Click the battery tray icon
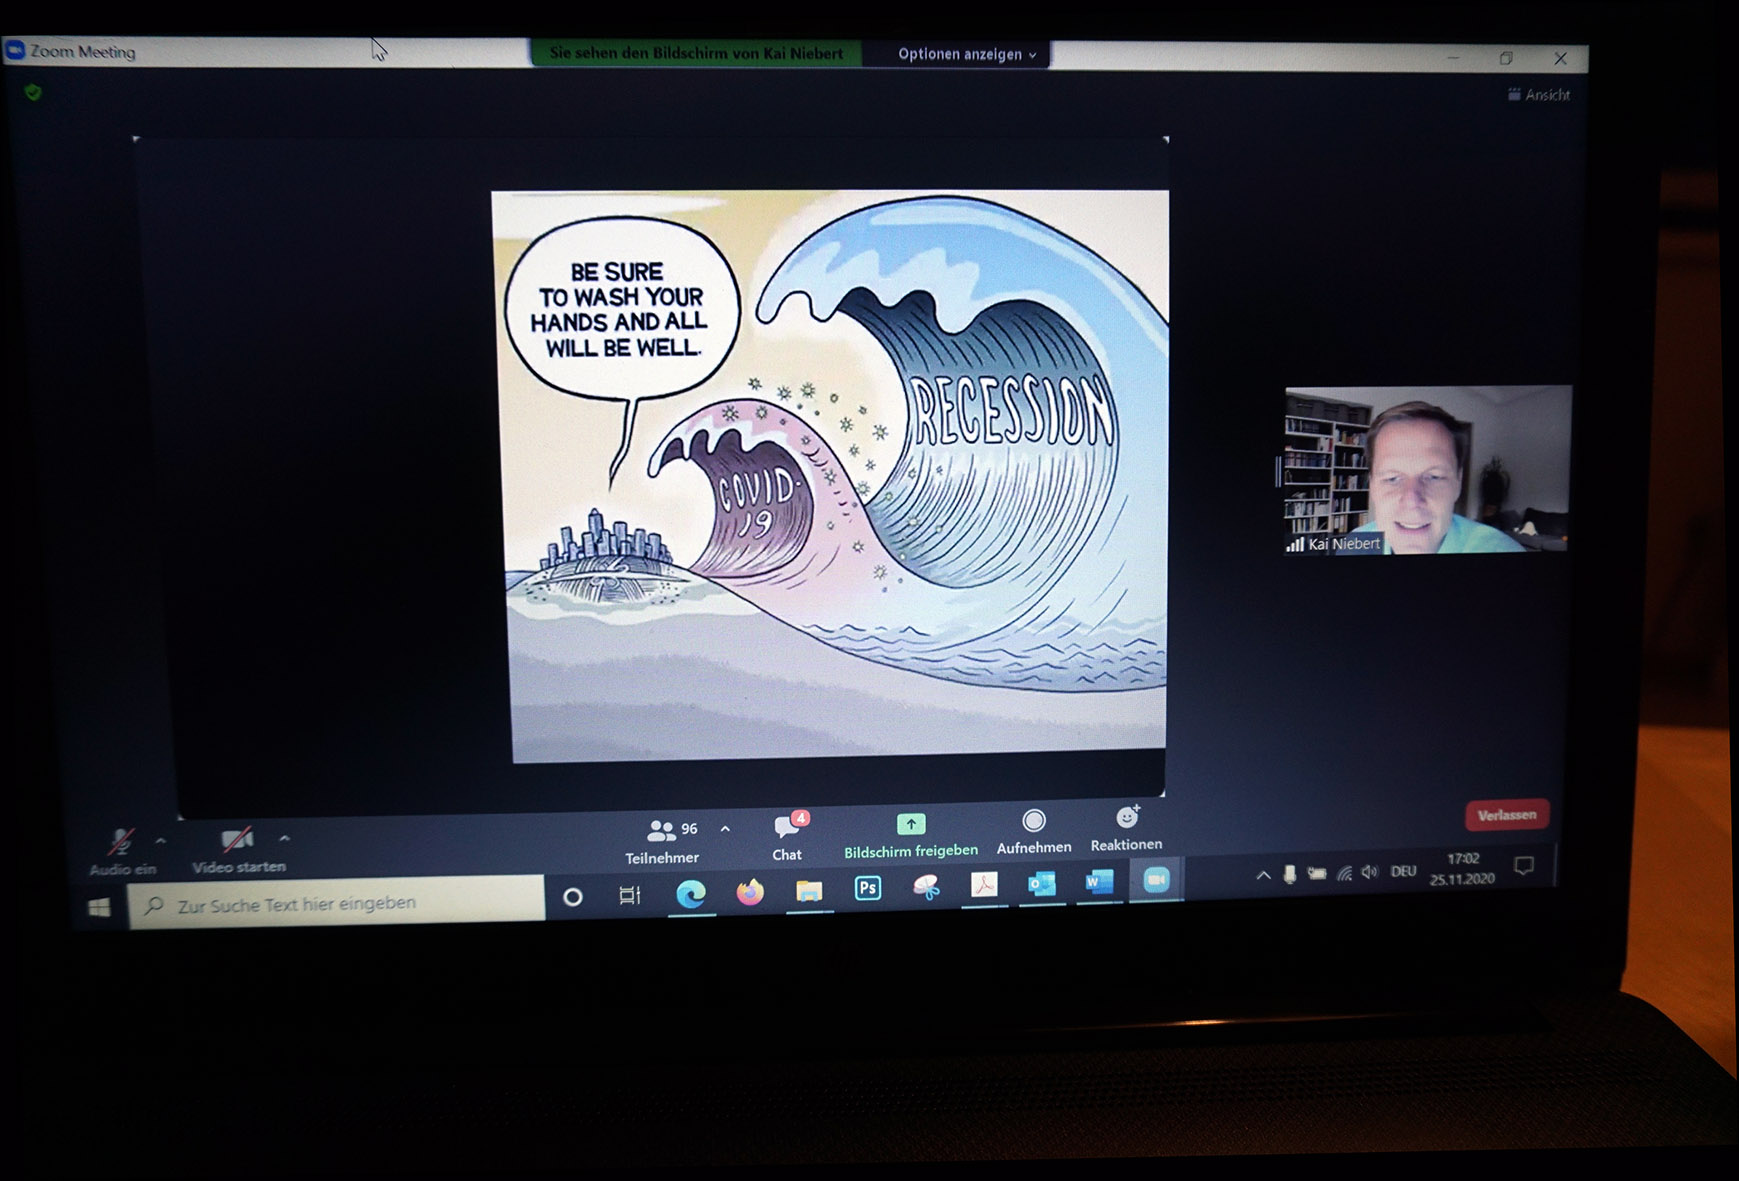 (x=1317, y=873)
